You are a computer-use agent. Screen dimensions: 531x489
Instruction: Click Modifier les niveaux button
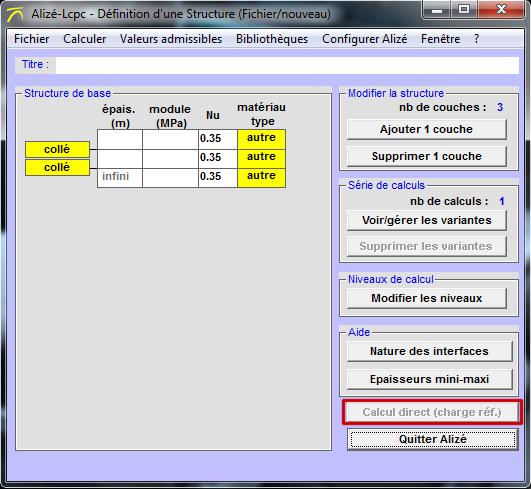(427, 298)
